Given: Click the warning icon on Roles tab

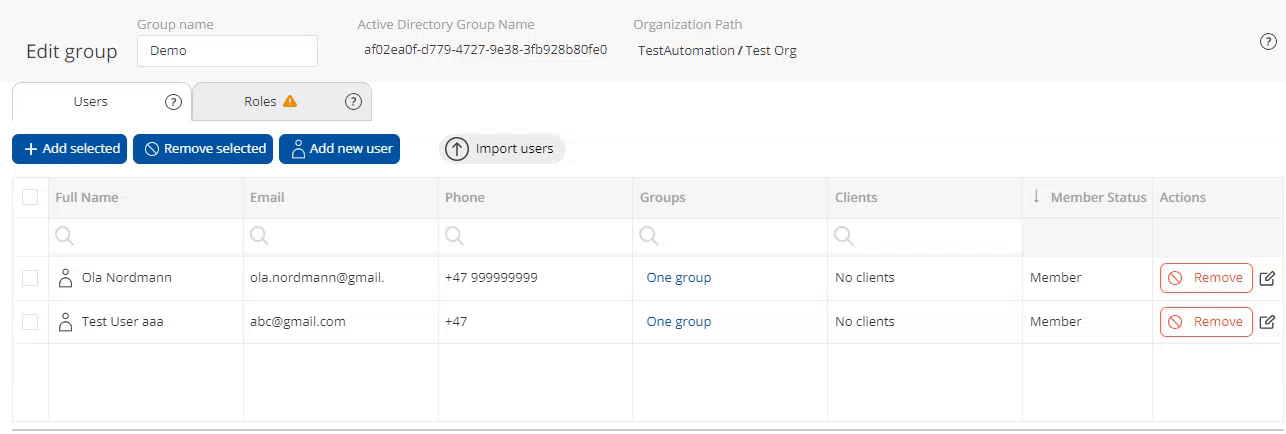Looking at the screenshot, I should [290, 101].
